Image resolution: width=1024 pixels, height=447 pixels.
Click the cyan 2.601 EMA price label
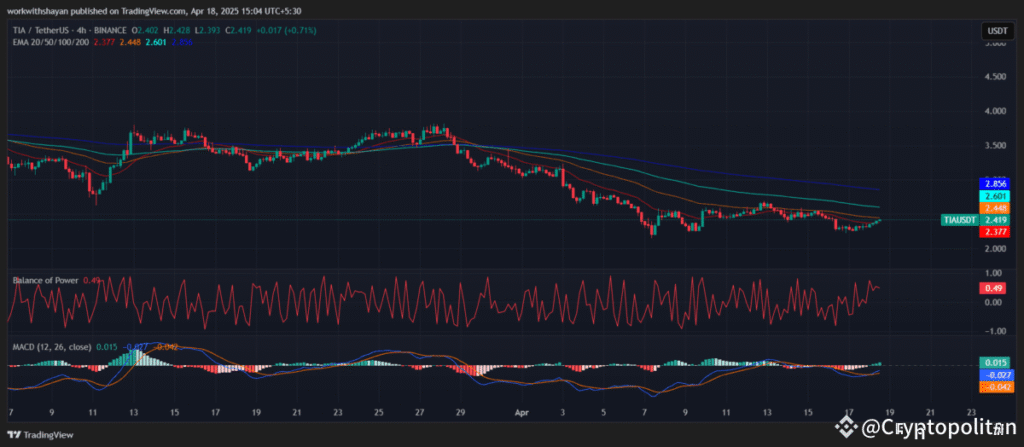tap(995, 196)
